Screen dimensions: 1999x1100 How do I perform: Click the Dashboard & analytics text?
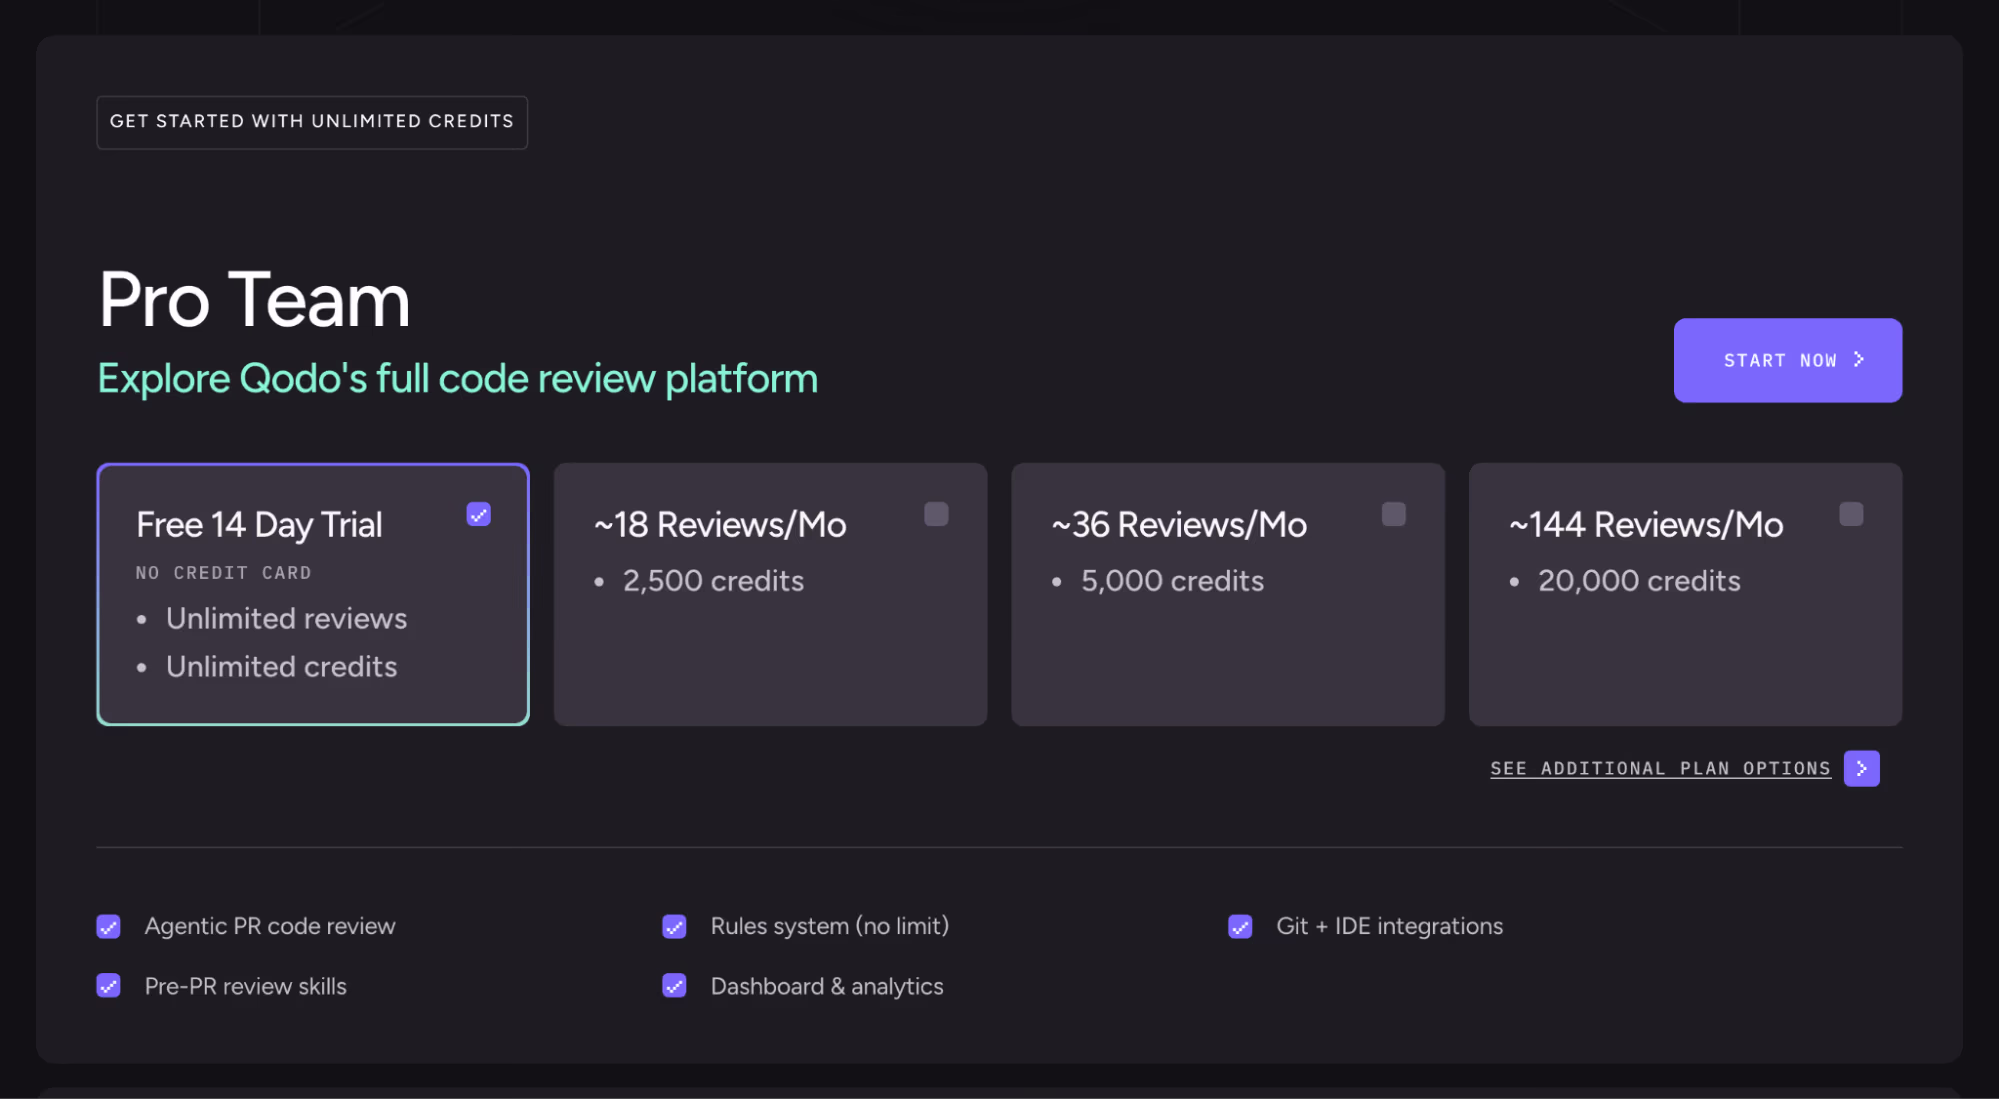[826, 986]
